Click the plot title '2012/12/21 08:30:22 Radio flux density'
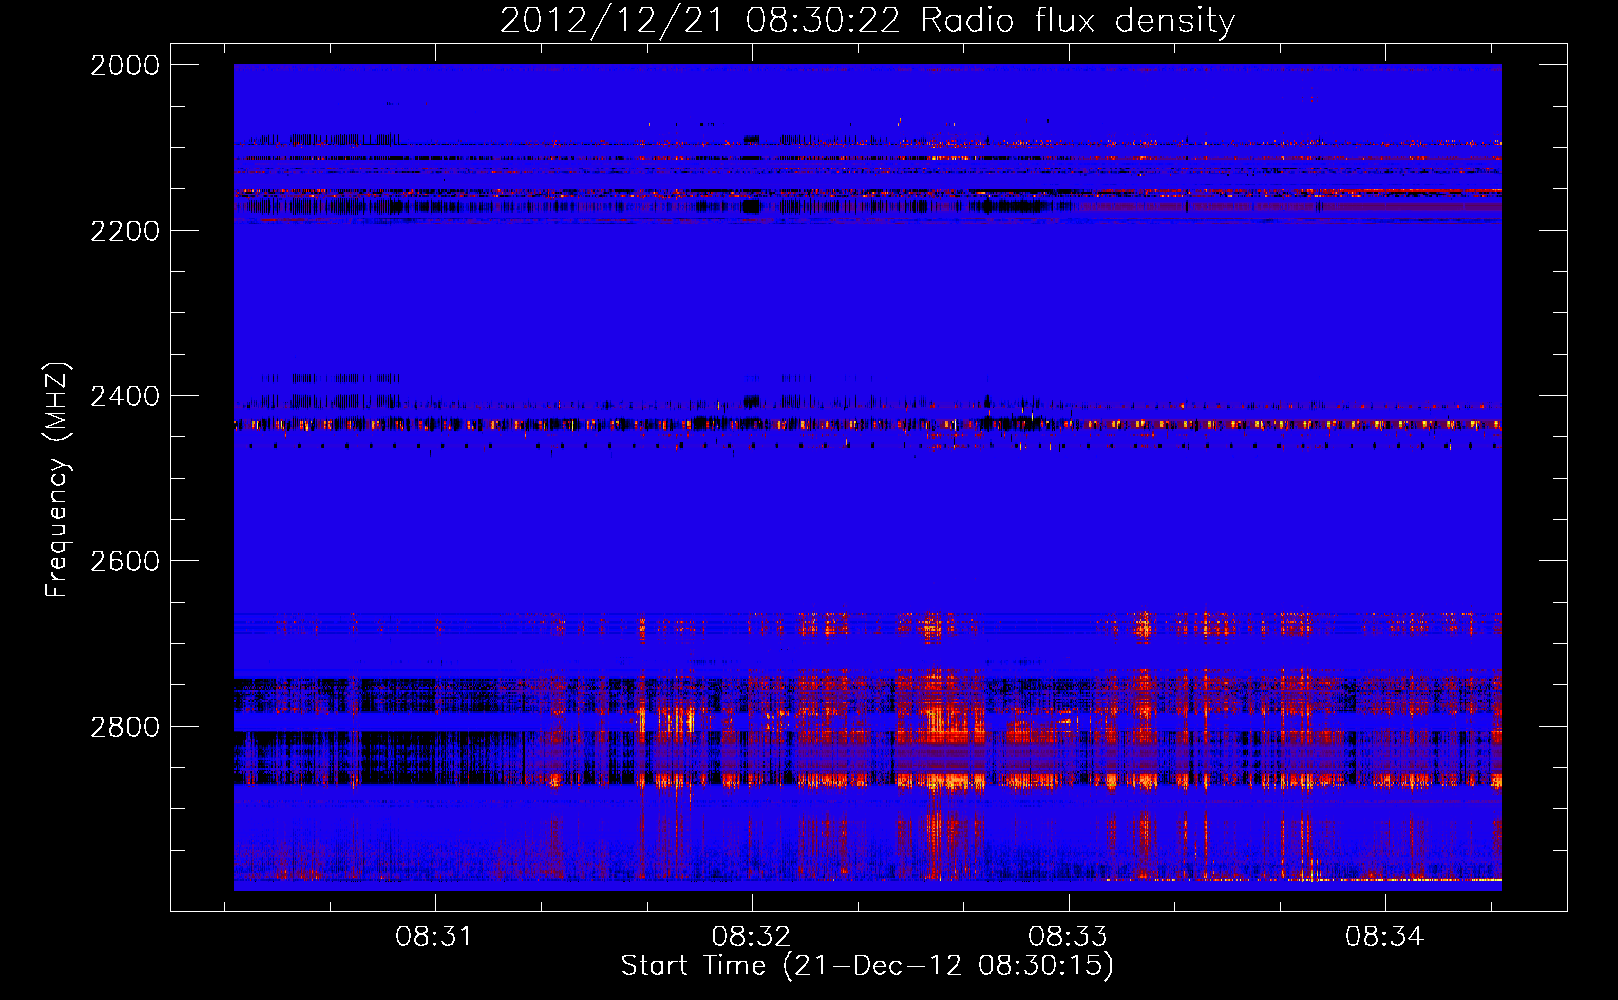 pos(867,21)
